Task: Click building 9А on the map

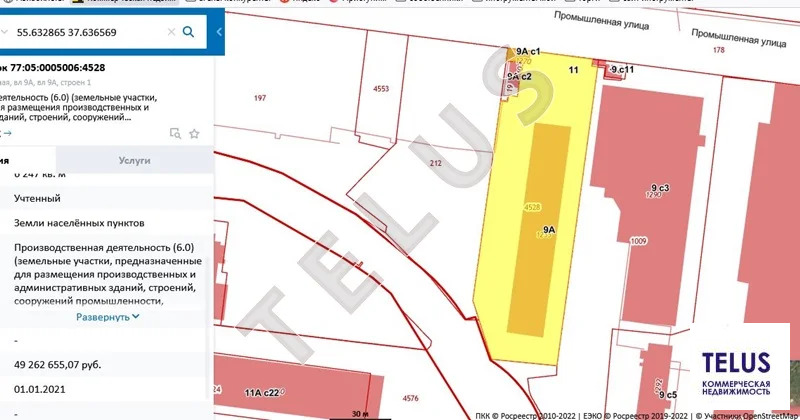Action: [549, 230]
